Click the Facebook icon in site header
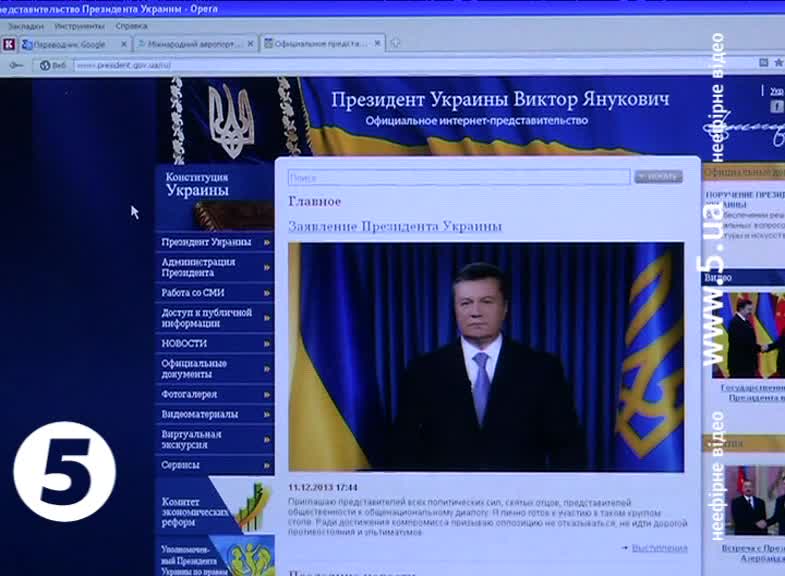 776,106
